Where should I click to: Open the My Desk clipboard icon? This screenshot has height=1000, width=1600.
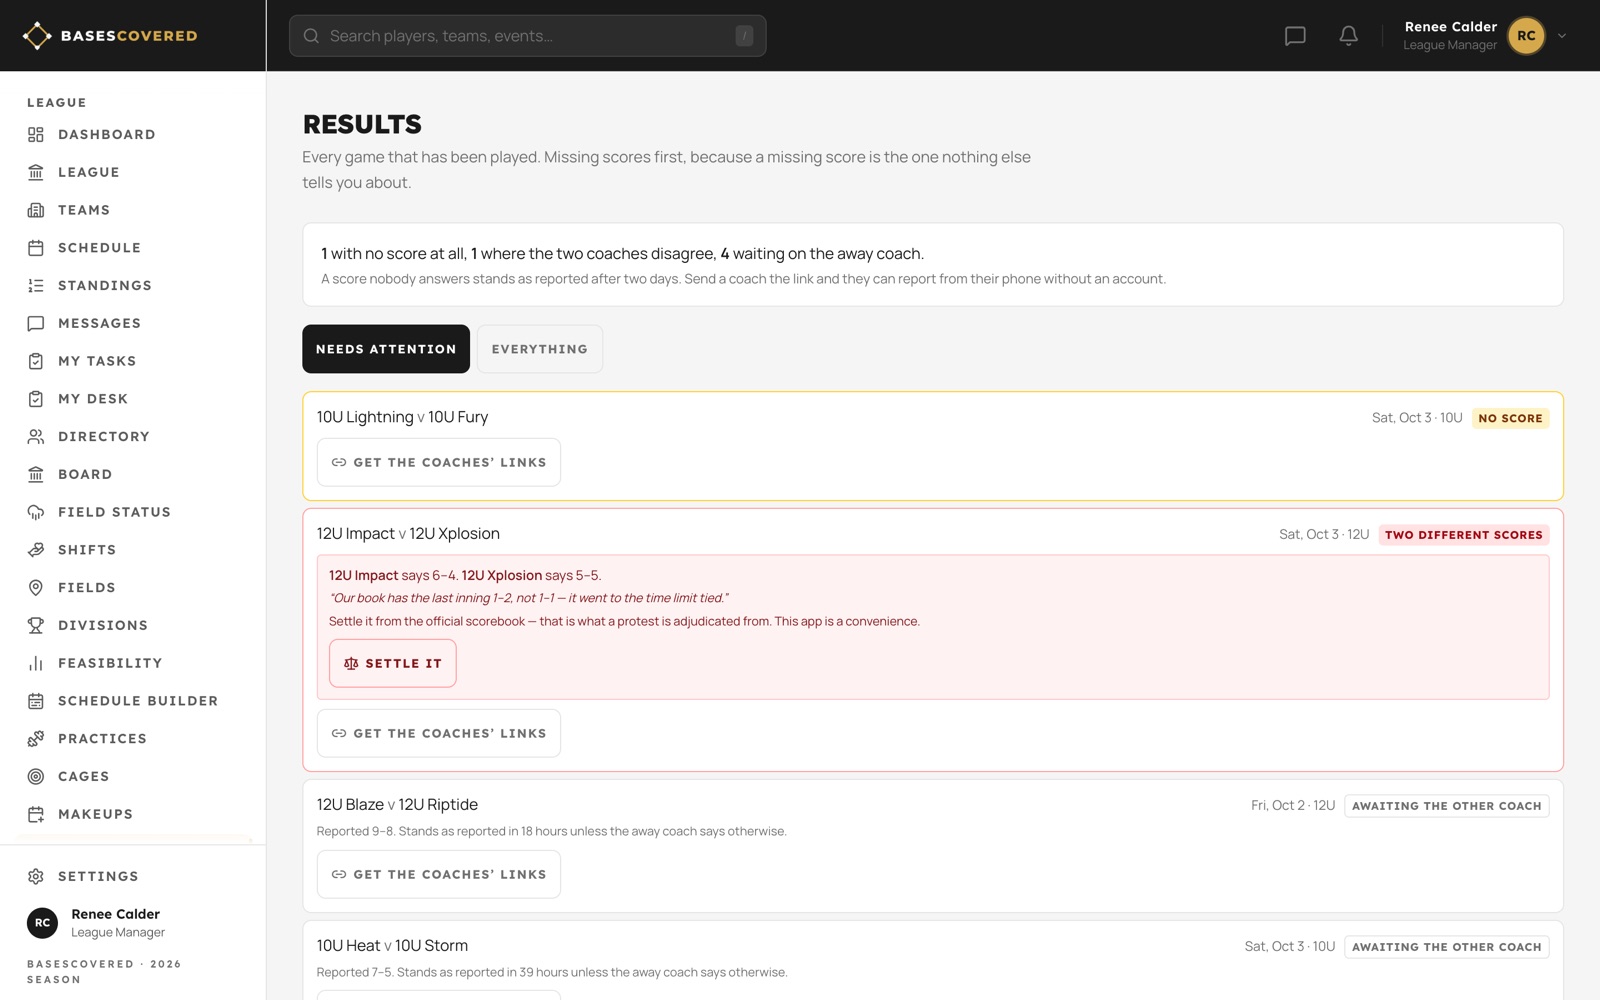pyautogui.click(x=36, y=399)
